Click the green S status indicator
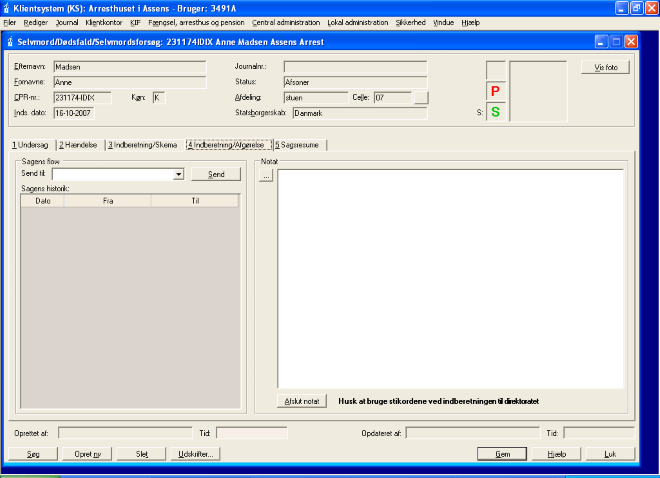The image size is (660, 478). [495, 112]
